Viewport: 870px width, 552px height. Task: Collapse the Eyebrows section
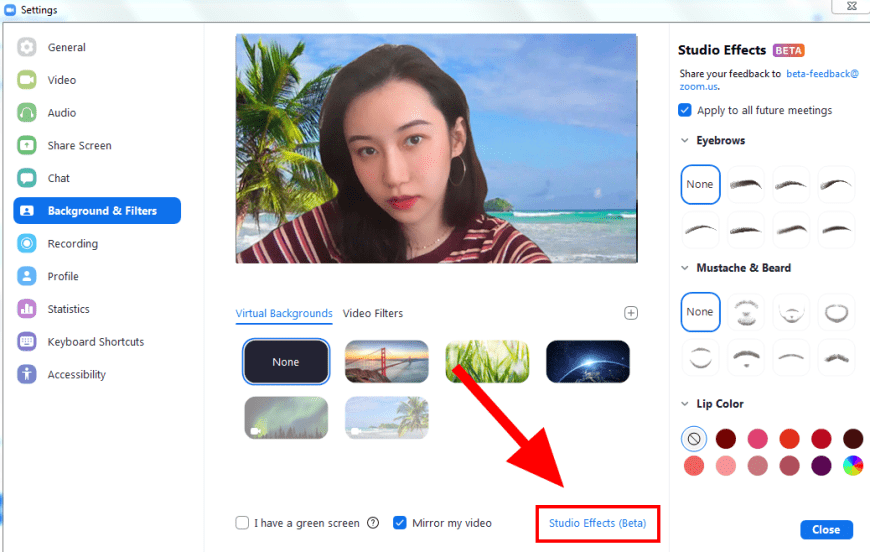click(x=685, y=141)
